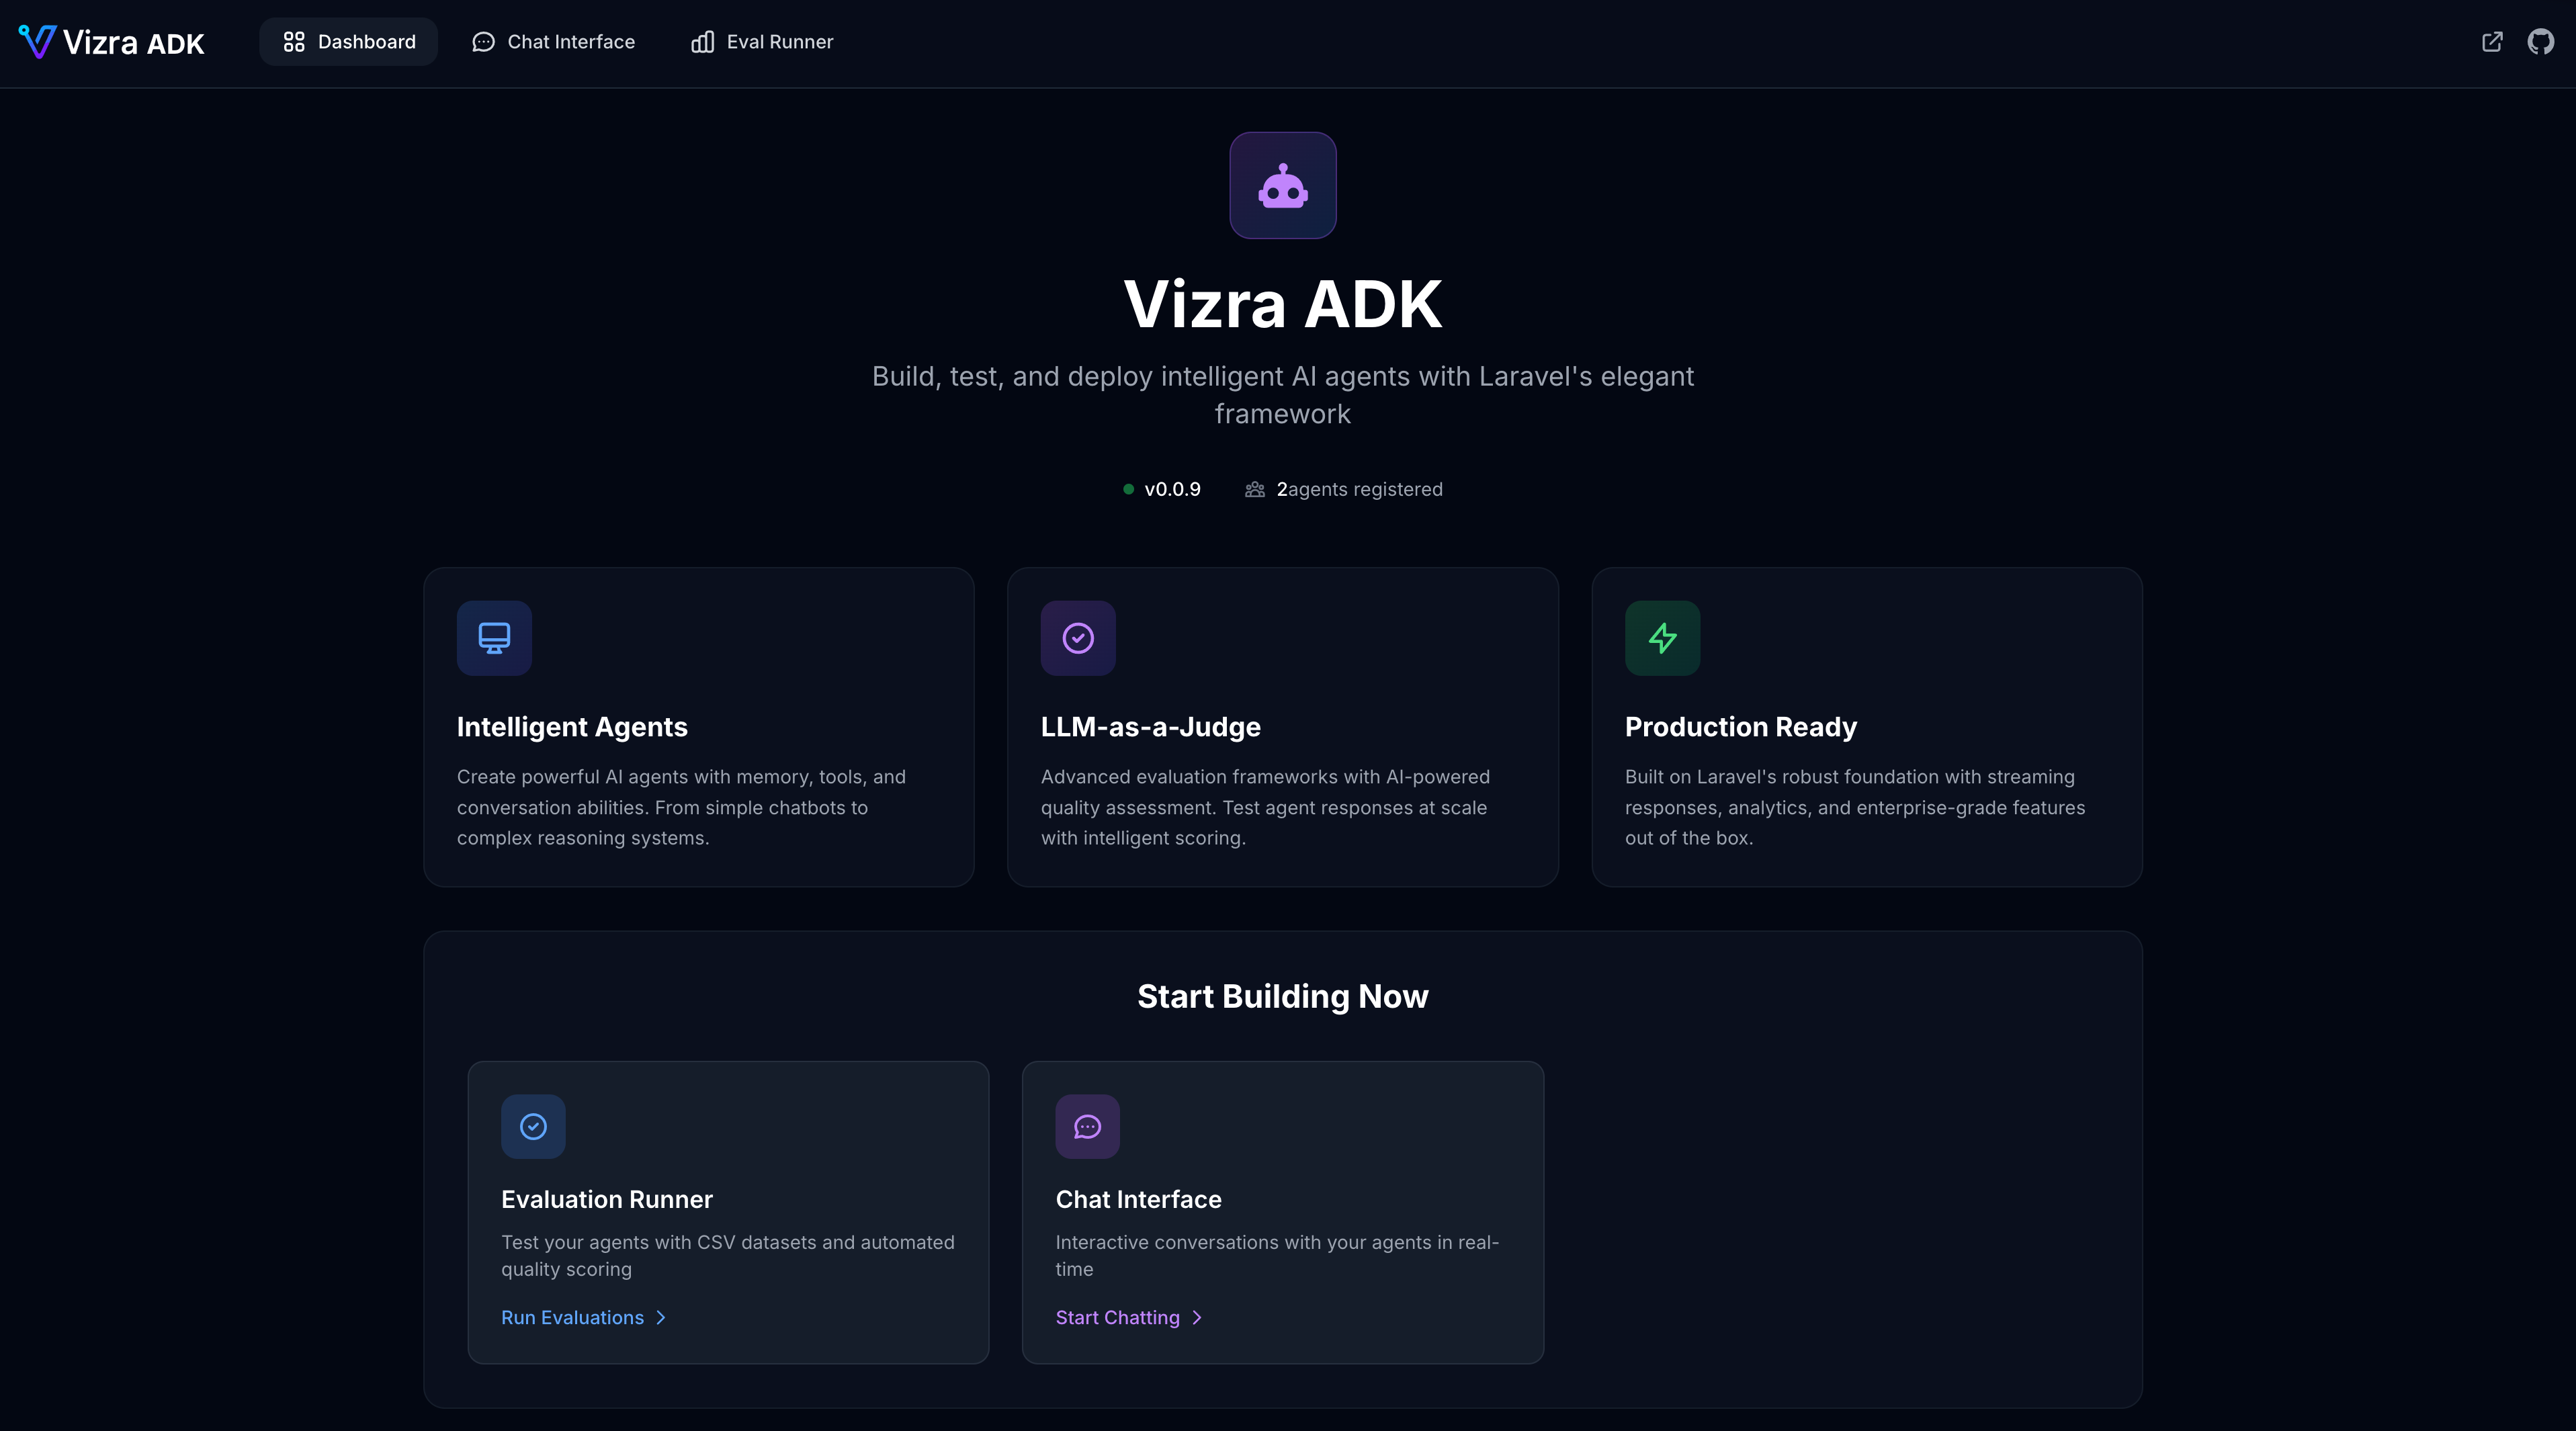This screenshot has height=1431, width=2576.
Task: Click the chevron next to Start Chatting
Action: point(1196,1318)
